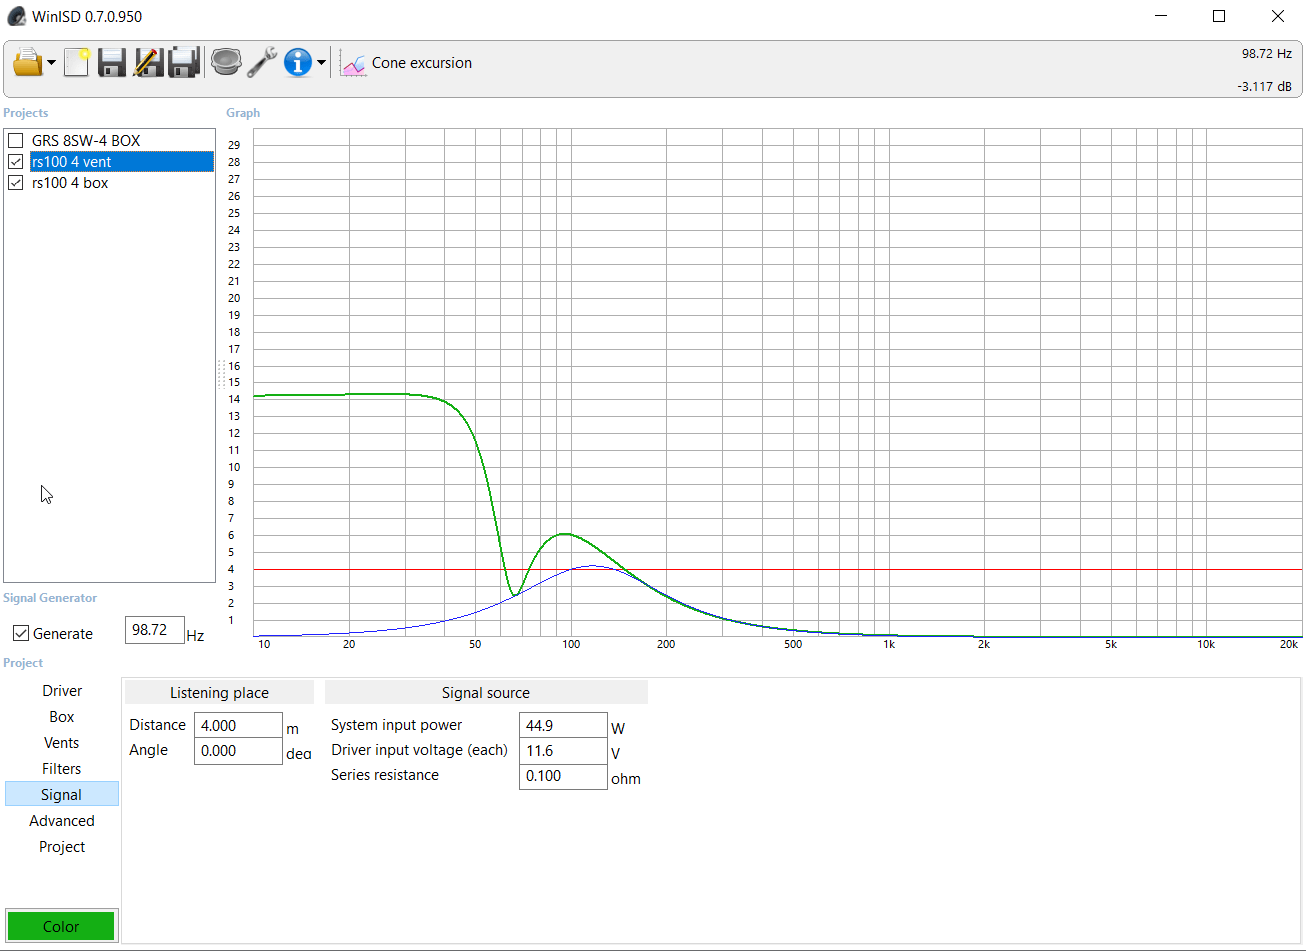Image resolution: width=1306 pixels, height=951 pixels.
Task: Click the signal generator frequency field
Action: click(155, 630)
